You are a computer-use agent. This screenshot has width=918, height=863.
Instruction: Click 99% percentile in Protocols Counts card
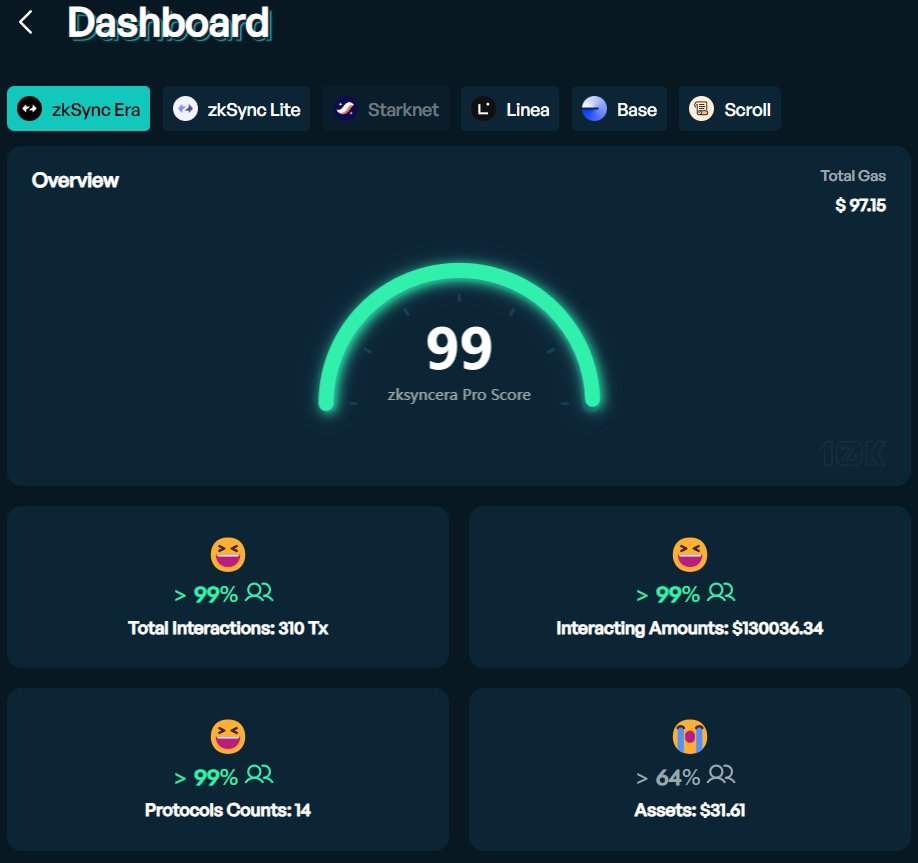(x=215, y=778)
